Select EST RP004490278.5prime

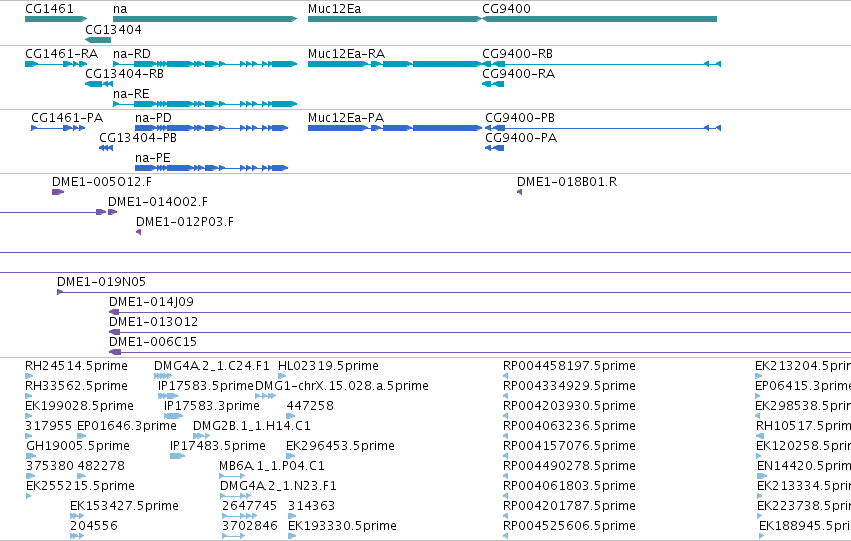click(x=569, y=466)
